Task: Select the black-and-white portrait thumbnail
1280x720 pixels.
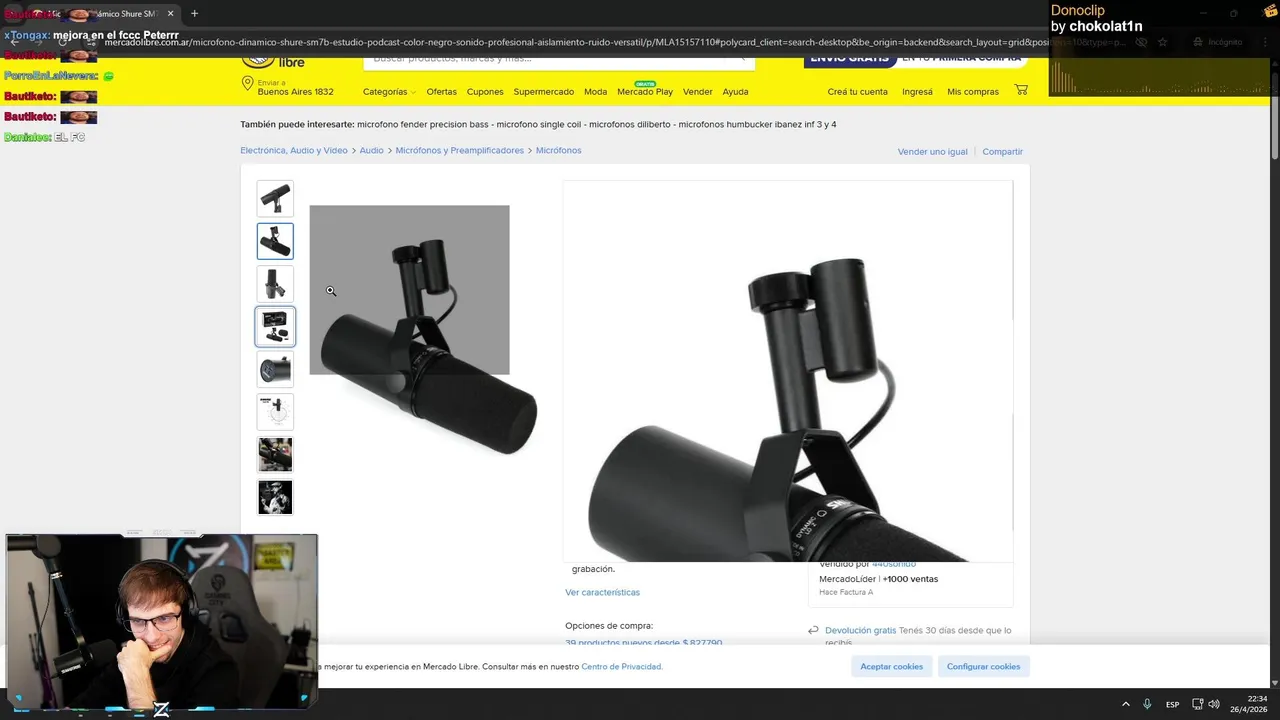Action: click(x=275, y=497)
